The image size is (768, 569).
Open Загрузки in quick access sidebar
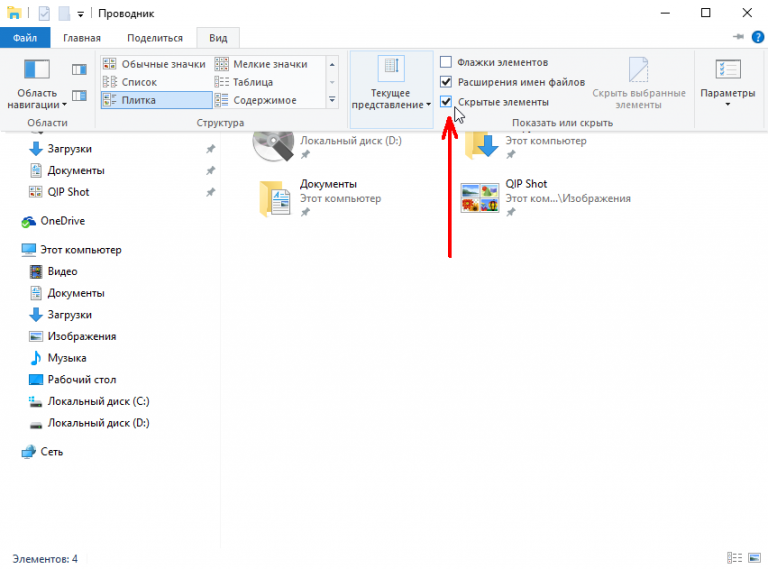click(x=70, y=149)
